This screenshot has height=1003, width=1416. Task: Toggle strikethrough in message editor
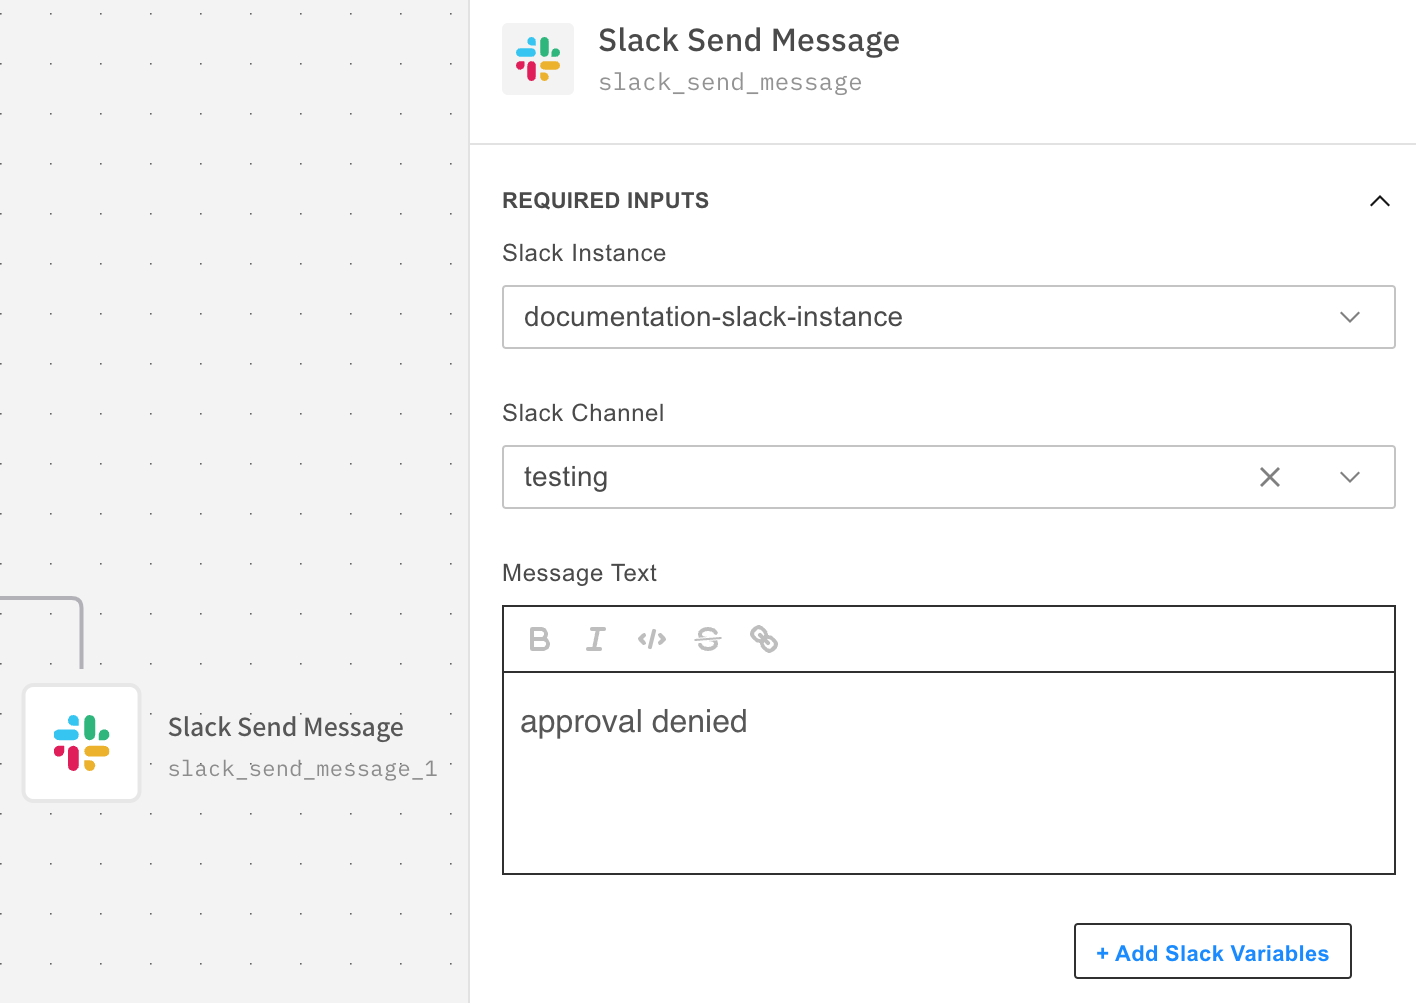708,639
